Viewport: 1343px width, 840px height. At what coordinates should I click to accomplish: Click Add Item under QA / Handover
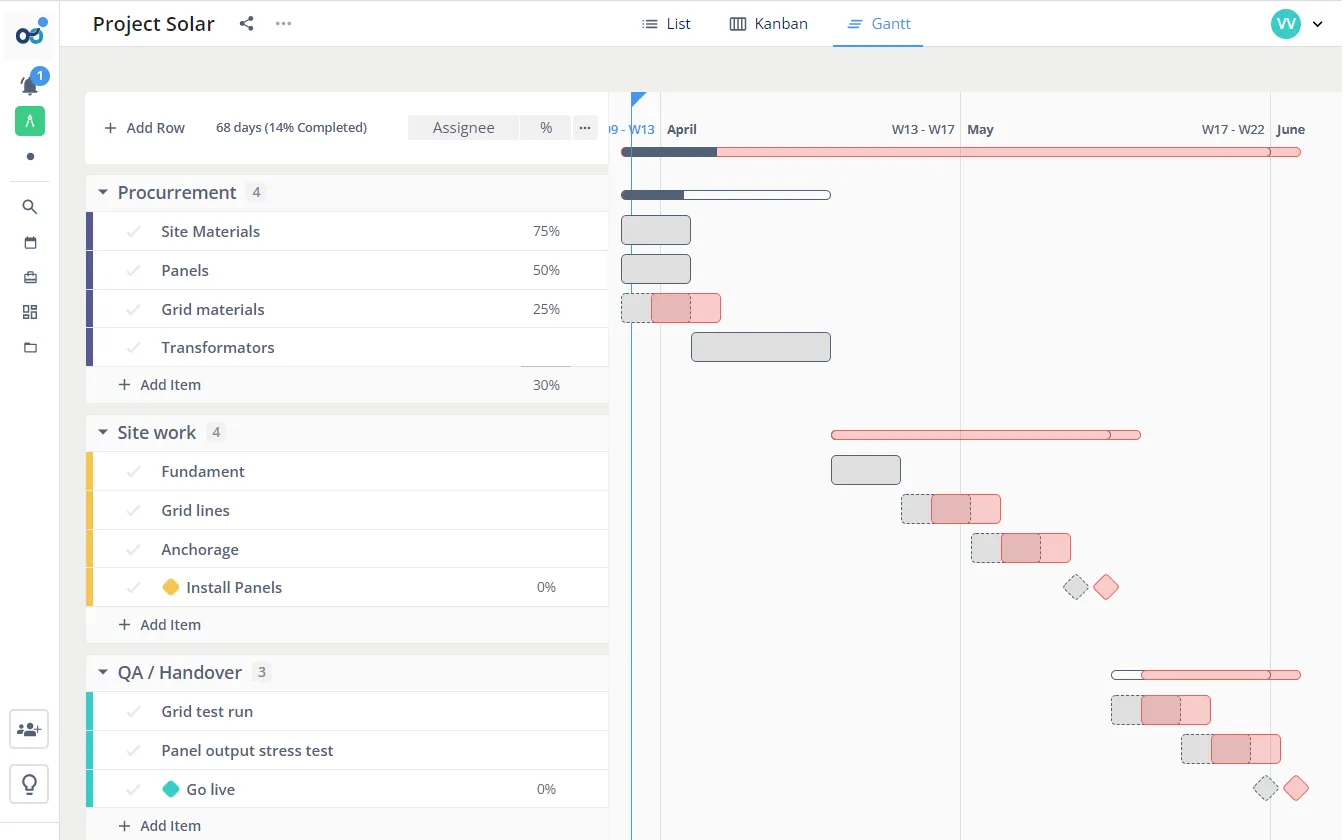(160, 825)
